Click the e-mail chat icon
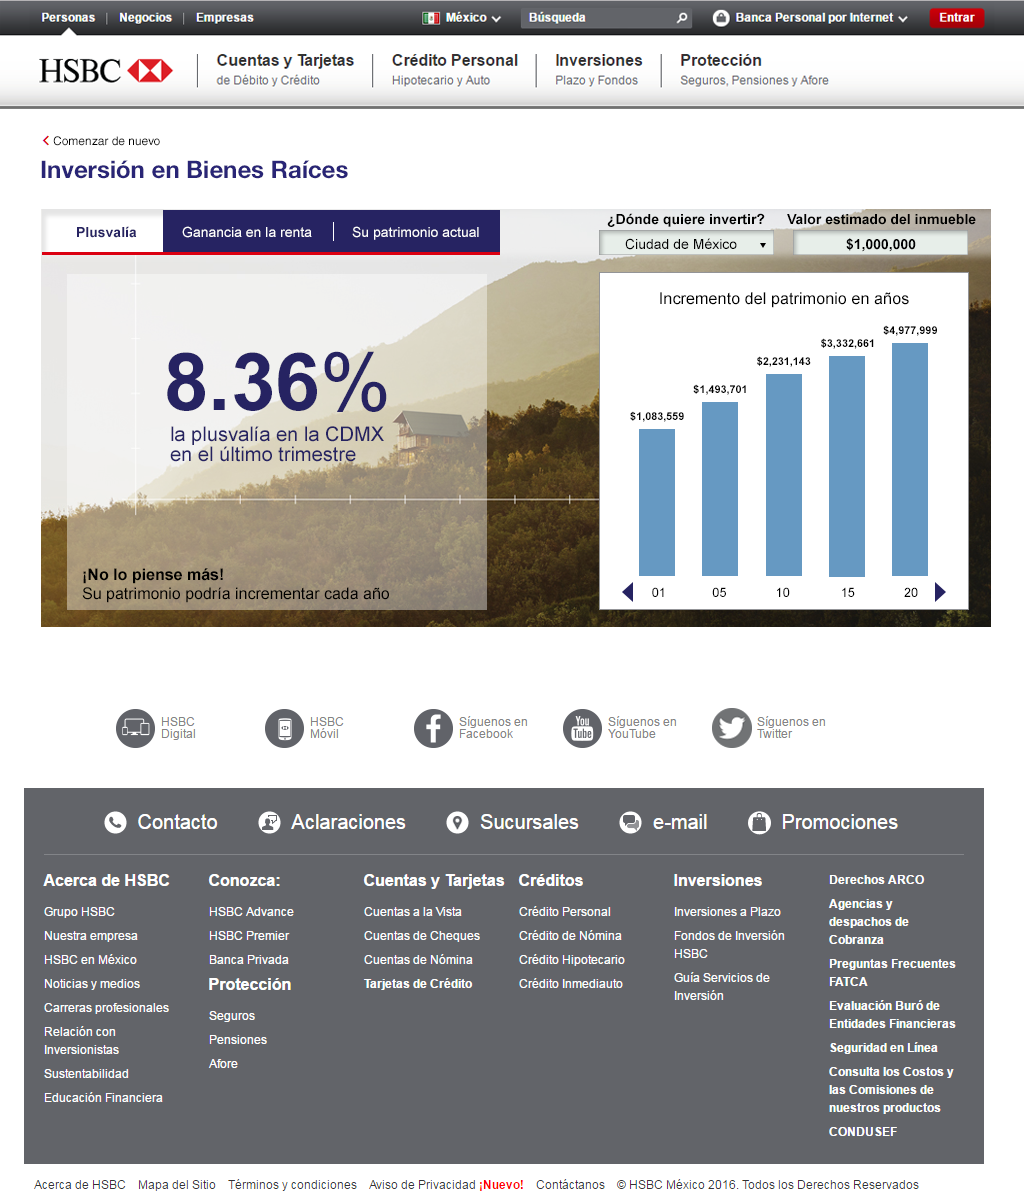 (x=630, y=822)
